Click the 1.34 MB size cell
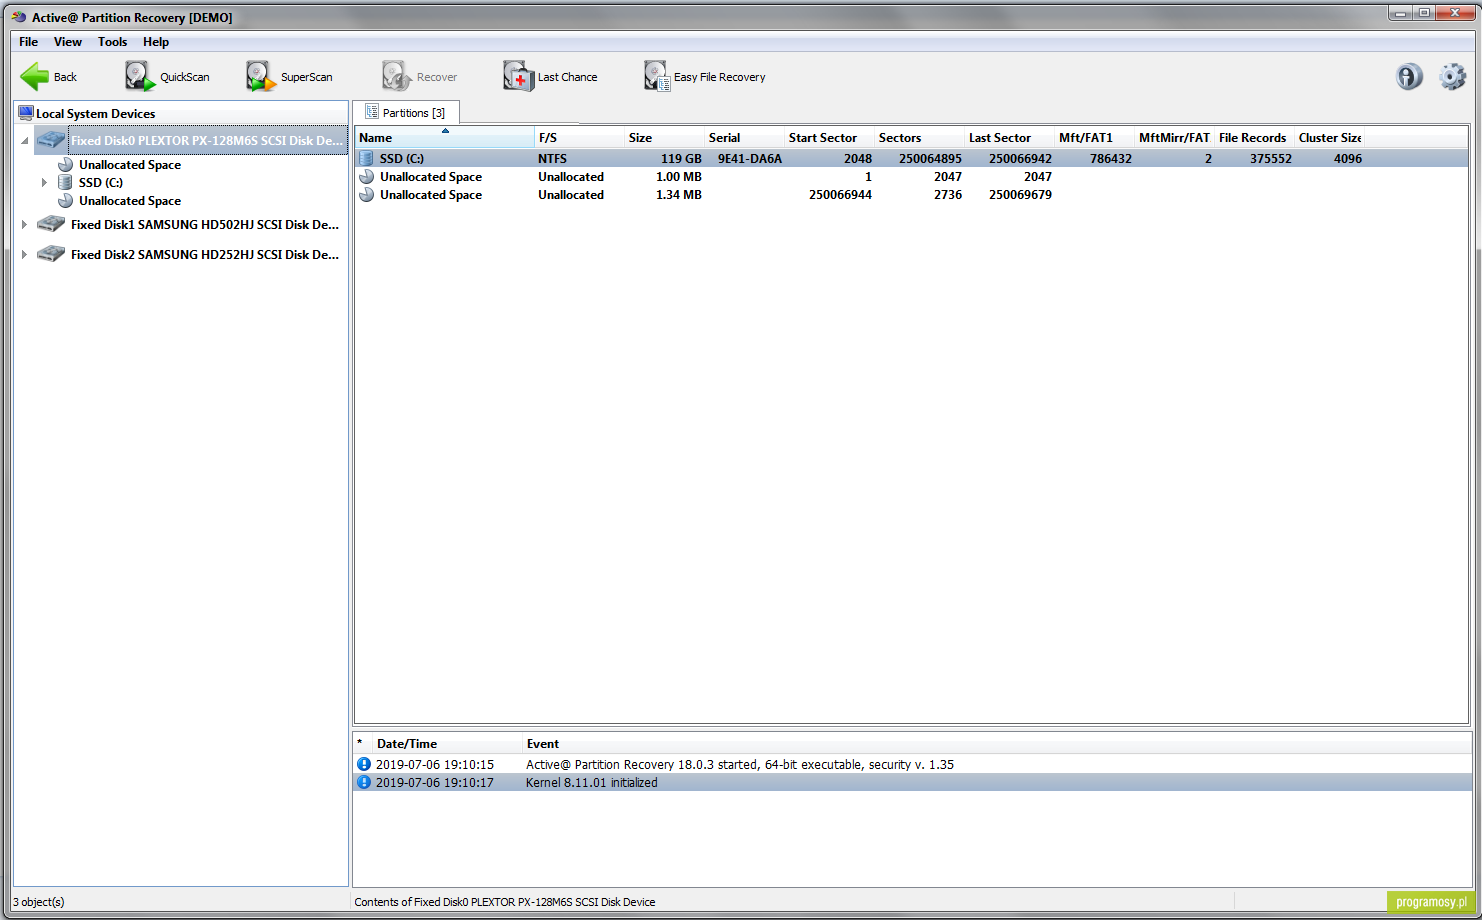Image resolution: width=1482 pixels, height=920 pixels. pos(679,194)
